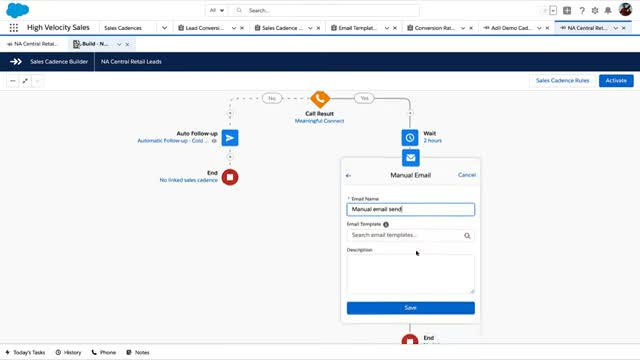640x360 pixels.
Task: Select the No branch label
Action: coord(272,98)
